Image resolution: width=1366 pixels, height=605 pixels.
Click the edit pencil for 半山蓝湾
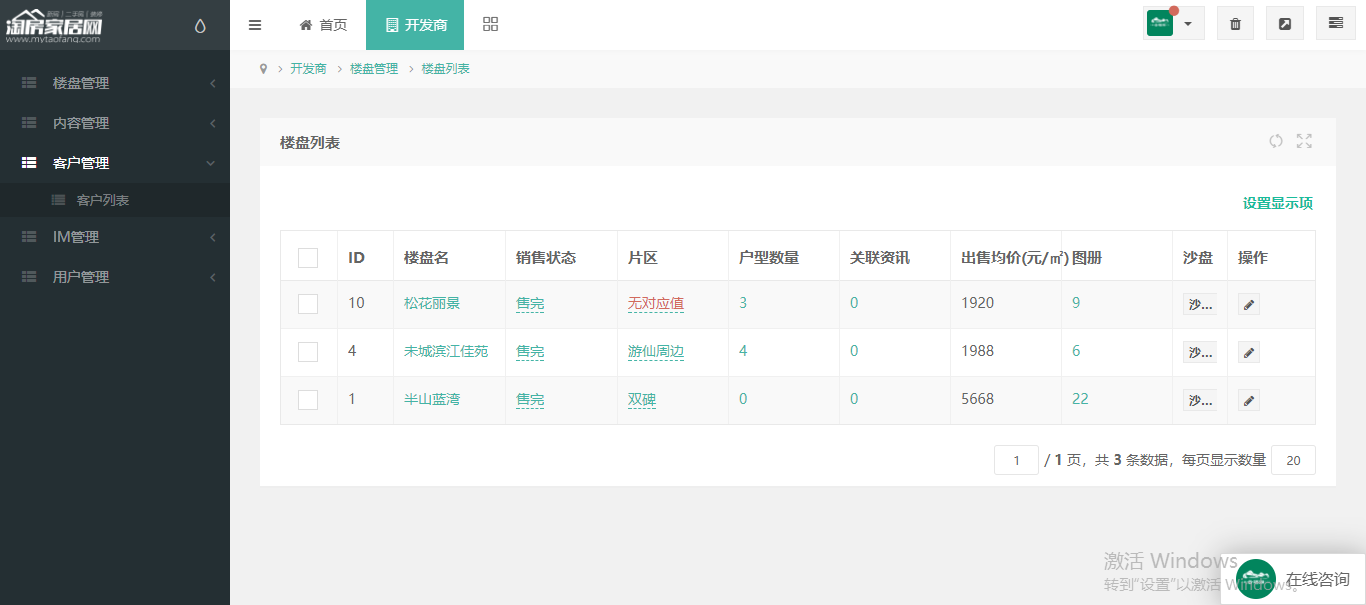tap(1248, 400)
